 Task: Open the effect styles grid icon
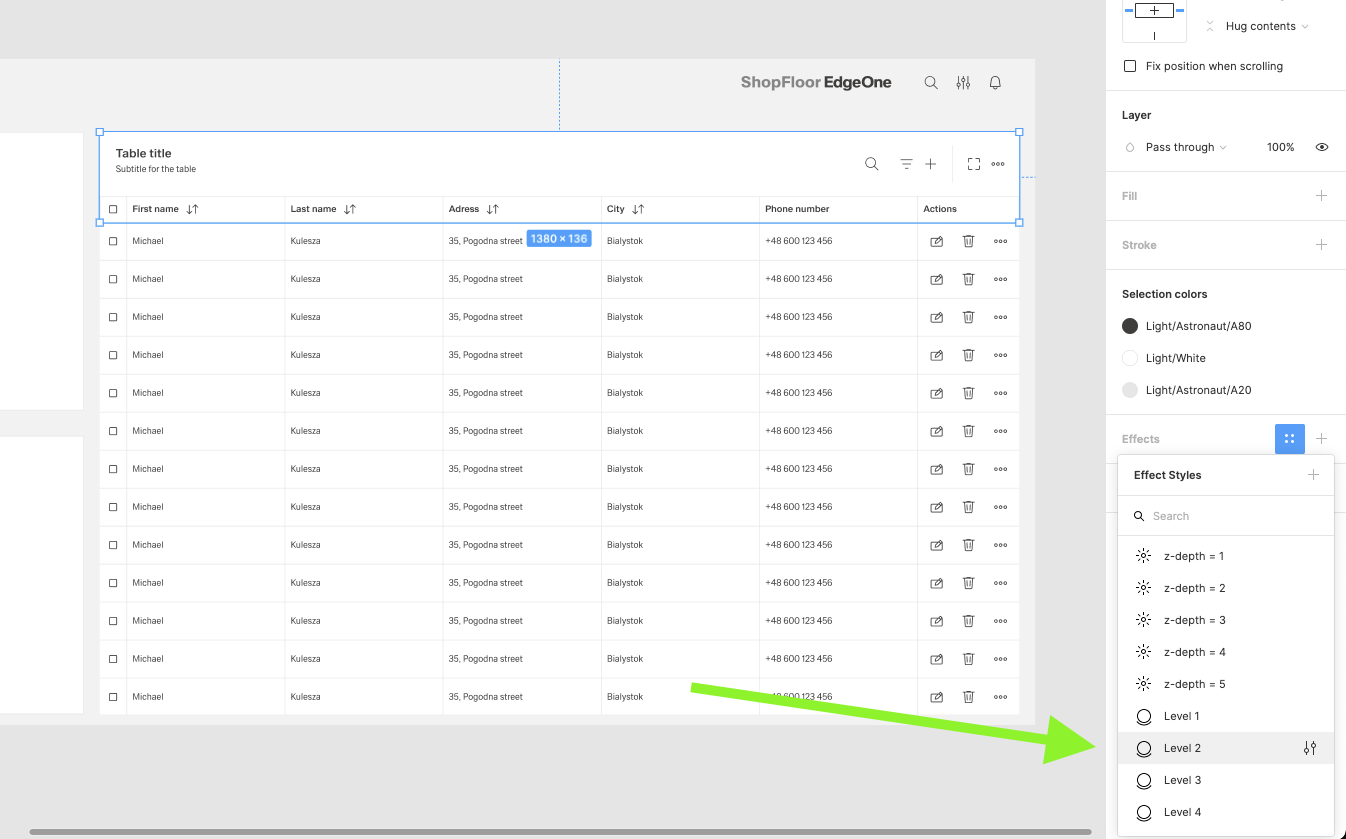coord(1289,439)
